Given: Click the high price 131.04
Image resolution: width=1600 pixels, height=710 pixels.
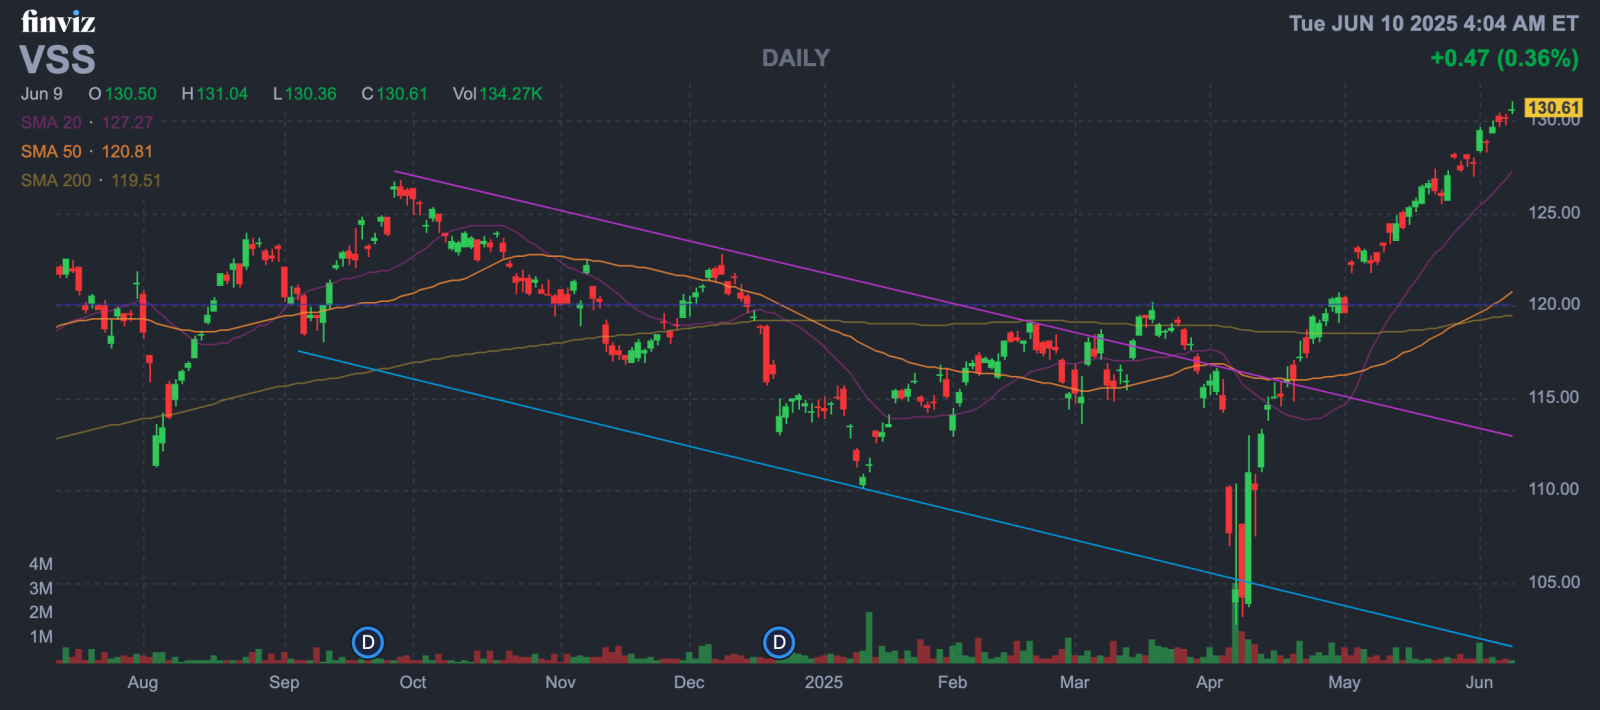Looking at the screenshot, I should [x=222, y=93].
